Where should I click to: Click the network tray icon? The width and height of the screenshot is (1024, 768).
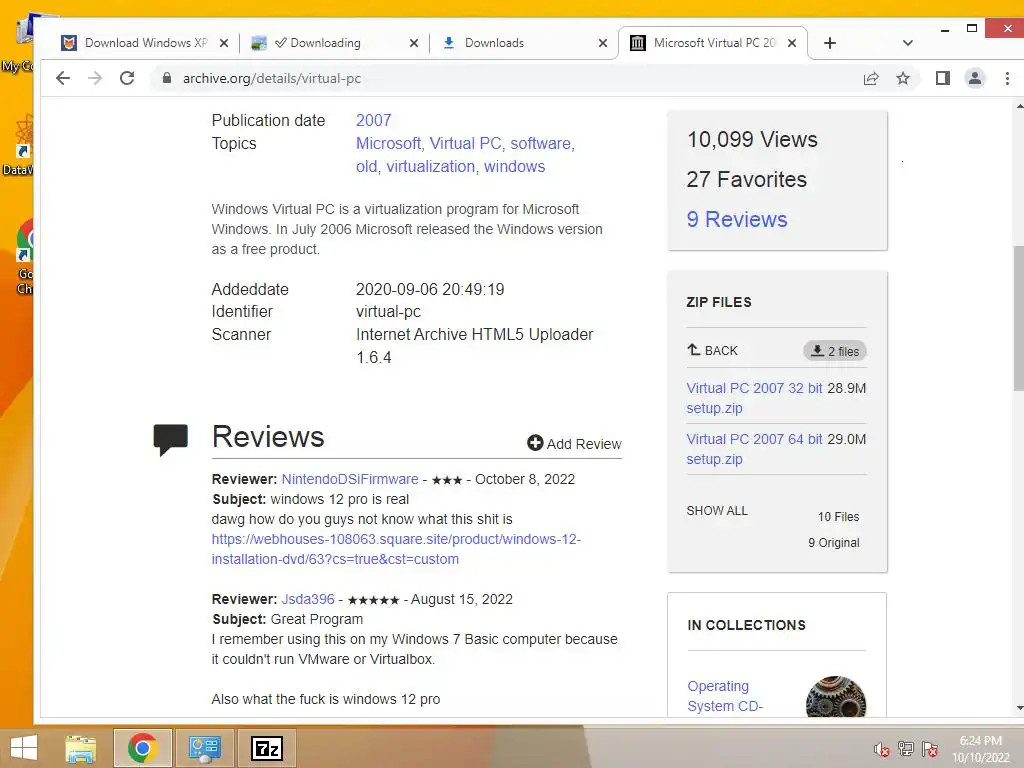pyautogui.click(x=906, y=749)
